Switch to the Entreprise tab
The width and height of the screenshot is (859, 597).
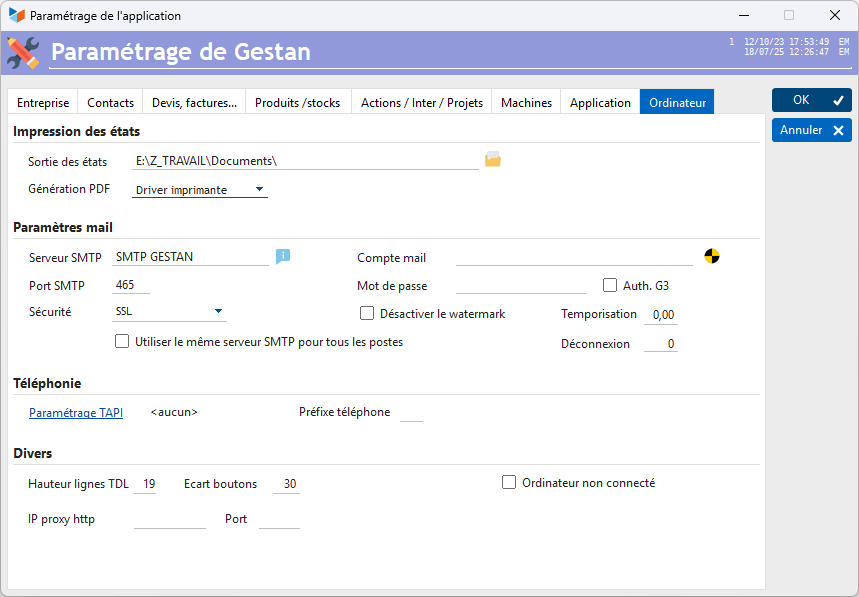[43, 102]
